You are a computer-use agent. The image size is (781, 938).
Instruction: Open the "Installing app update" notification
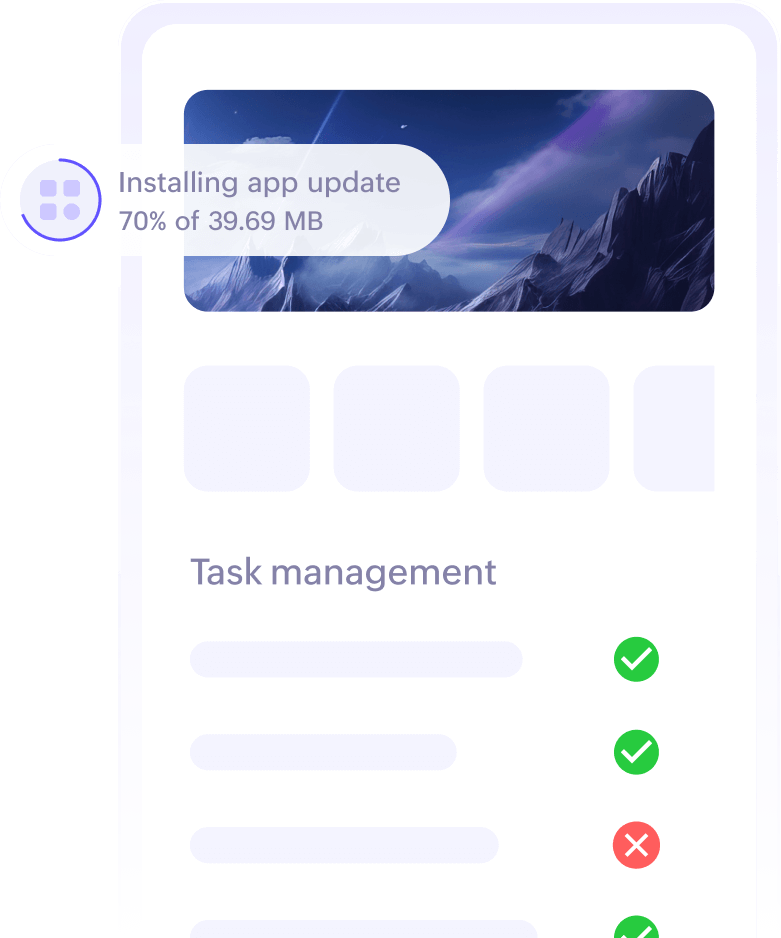click(225, 200)
